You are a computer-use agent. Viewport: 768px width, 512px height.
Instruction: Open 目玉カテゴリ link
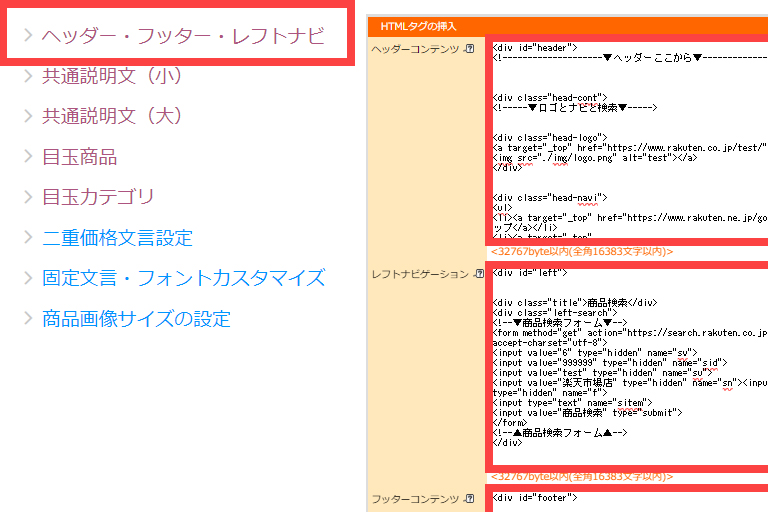[x=98, y=197]
